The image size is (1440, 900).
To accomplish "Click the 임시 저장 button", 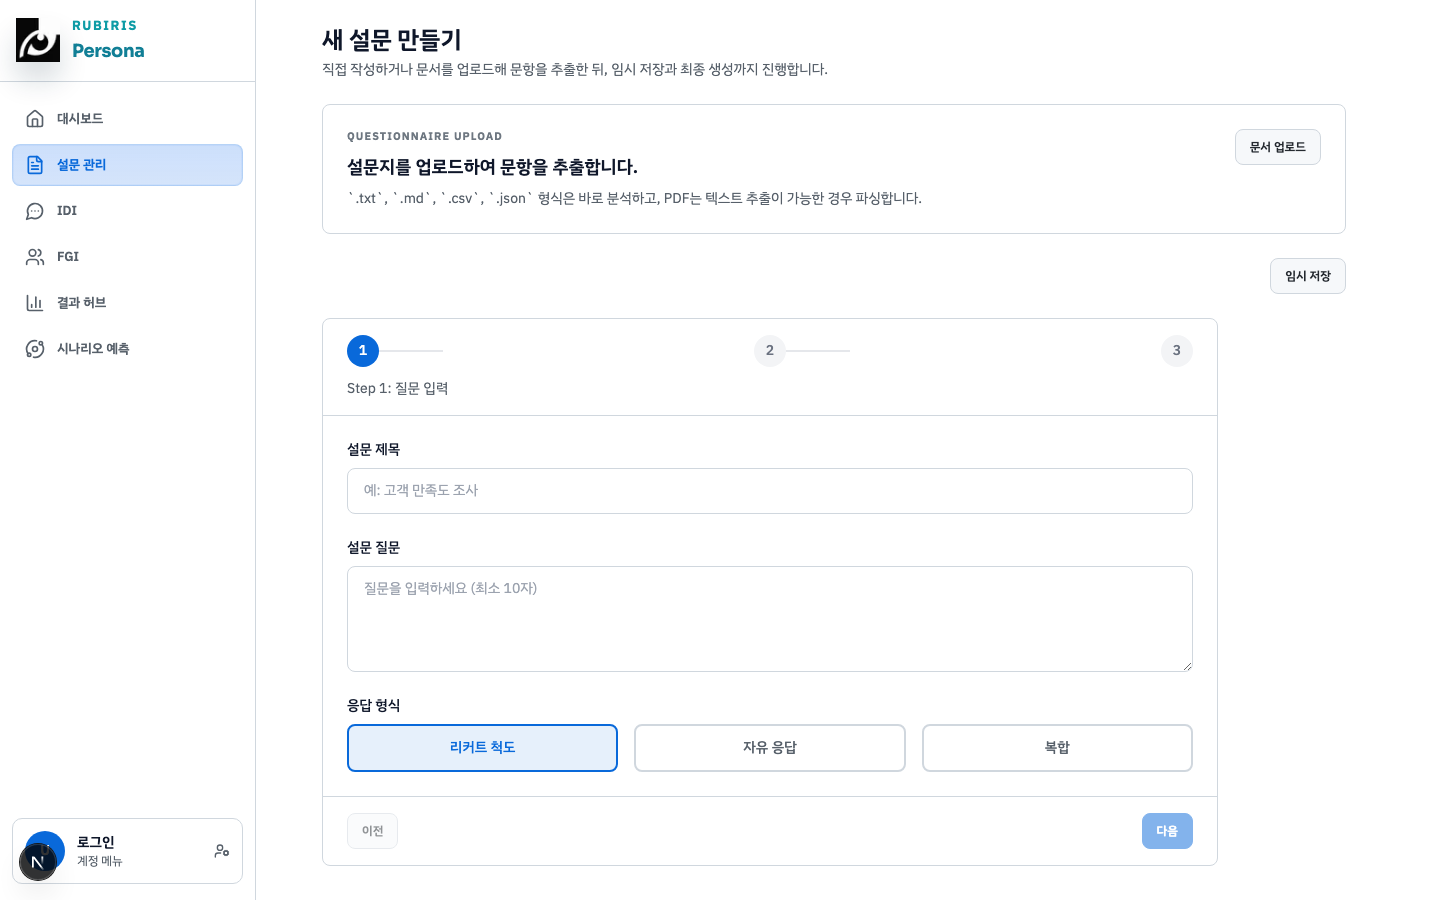I will pos(1307,275).
